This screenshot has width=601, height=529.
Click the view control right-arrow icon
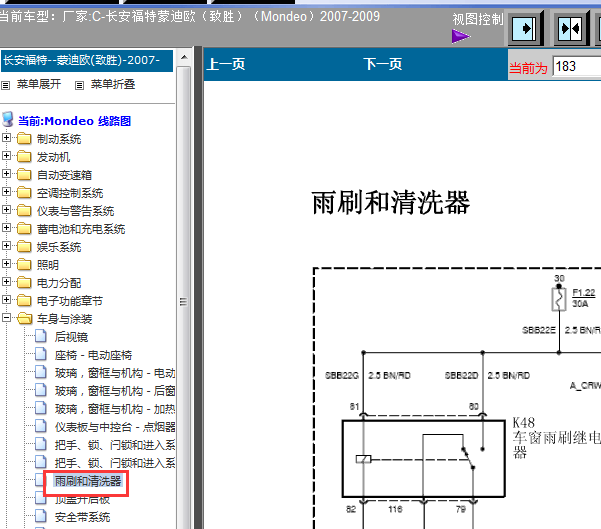[x=525, y=28]
